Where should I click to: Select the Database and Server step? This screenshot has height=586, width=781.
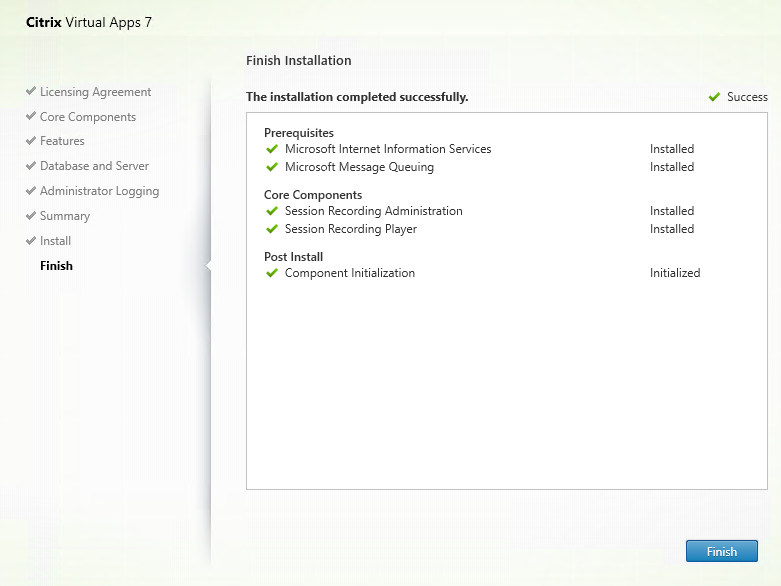click(x=94, y=166)
